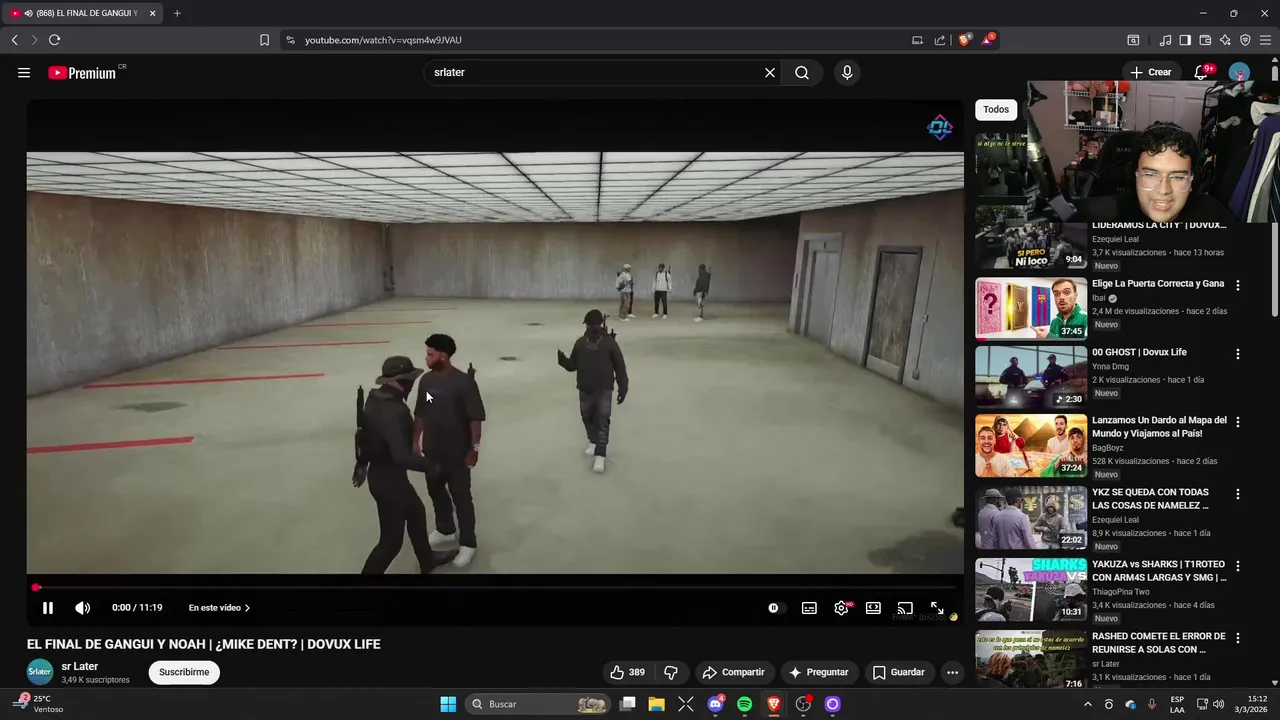Open the Brave Rewards triangle icon
Screen dimensions: 1280x720
[988, 40]
